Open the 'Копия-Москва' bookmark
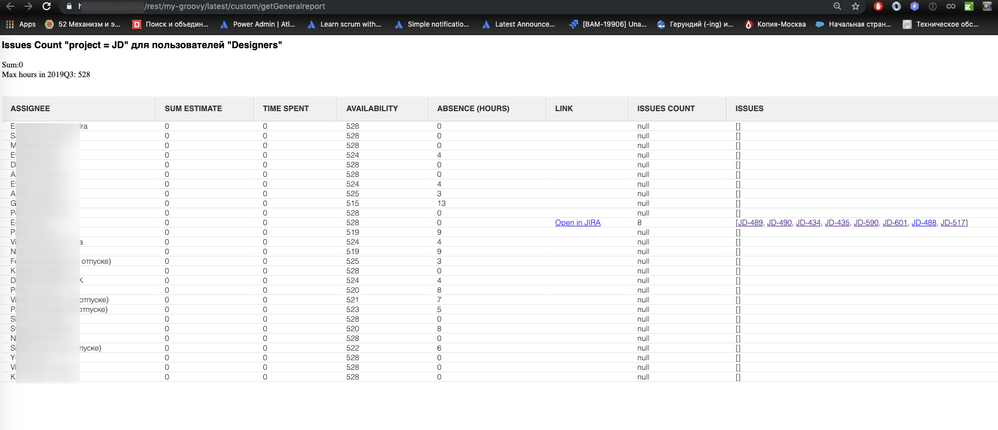Image resolution: width=998 pixels, height=430 pixels. [775, 25]
